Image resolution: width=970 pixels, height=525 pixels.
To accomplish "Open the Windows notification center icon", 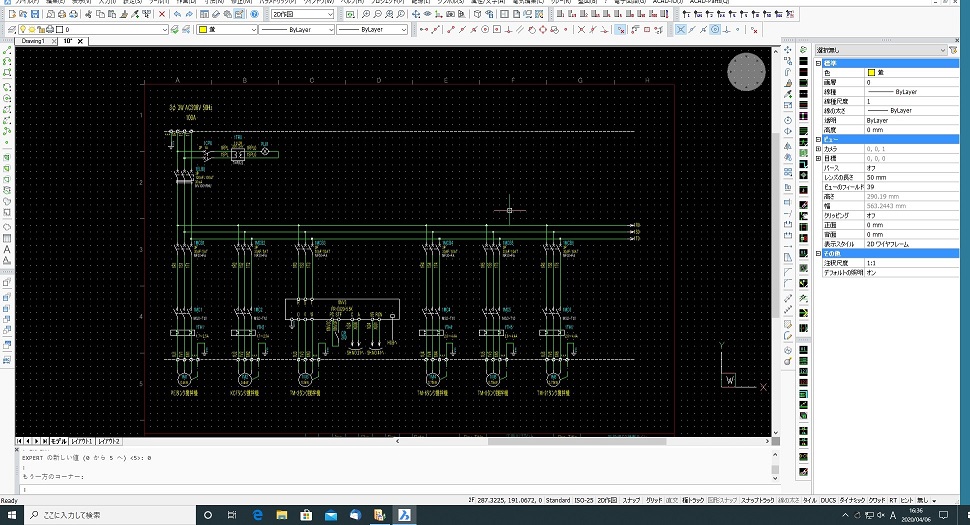I will [x=943, y=514].
